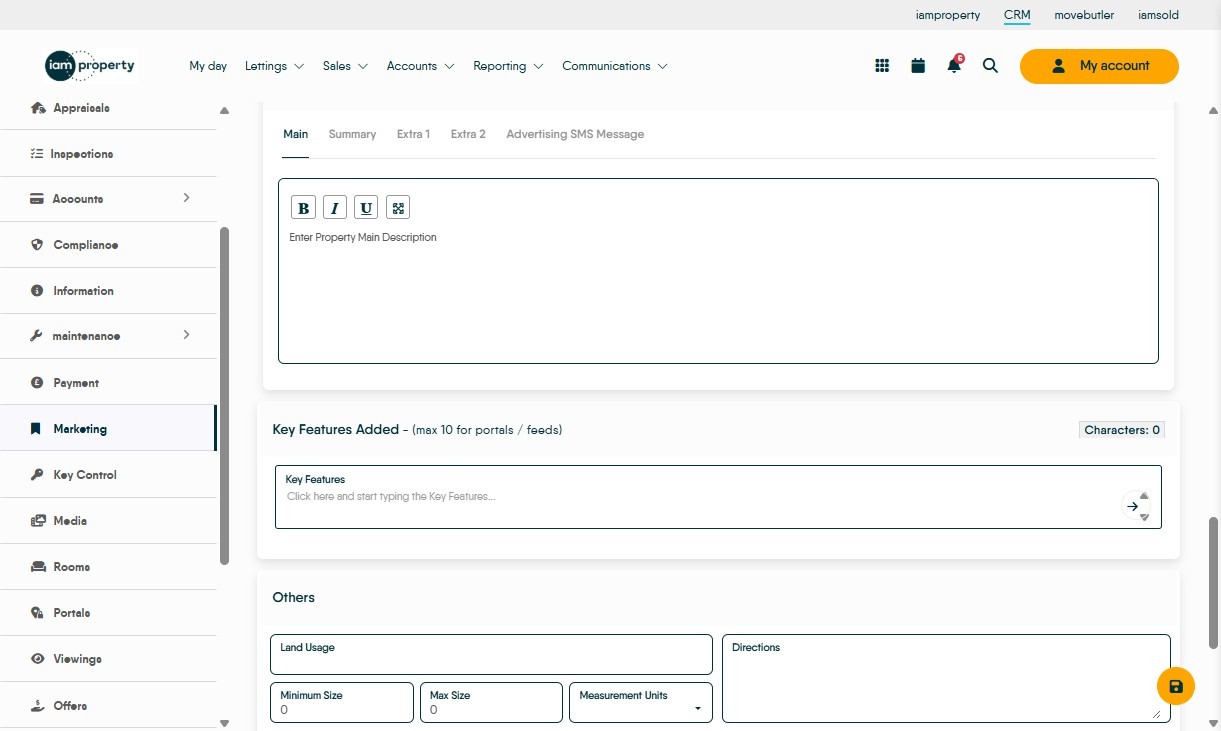Viewport: 1221px width, 731px height.
Task: Click the Key Control key icon
Action: pyautogui.click(x=37, y=475)
